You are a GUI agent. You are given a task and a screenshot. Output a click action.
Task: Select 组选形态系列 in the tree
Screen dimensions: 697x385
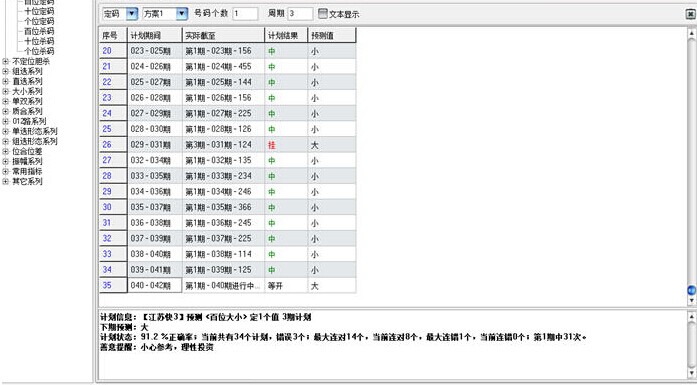pyautogui.click(x=35, y=141)
